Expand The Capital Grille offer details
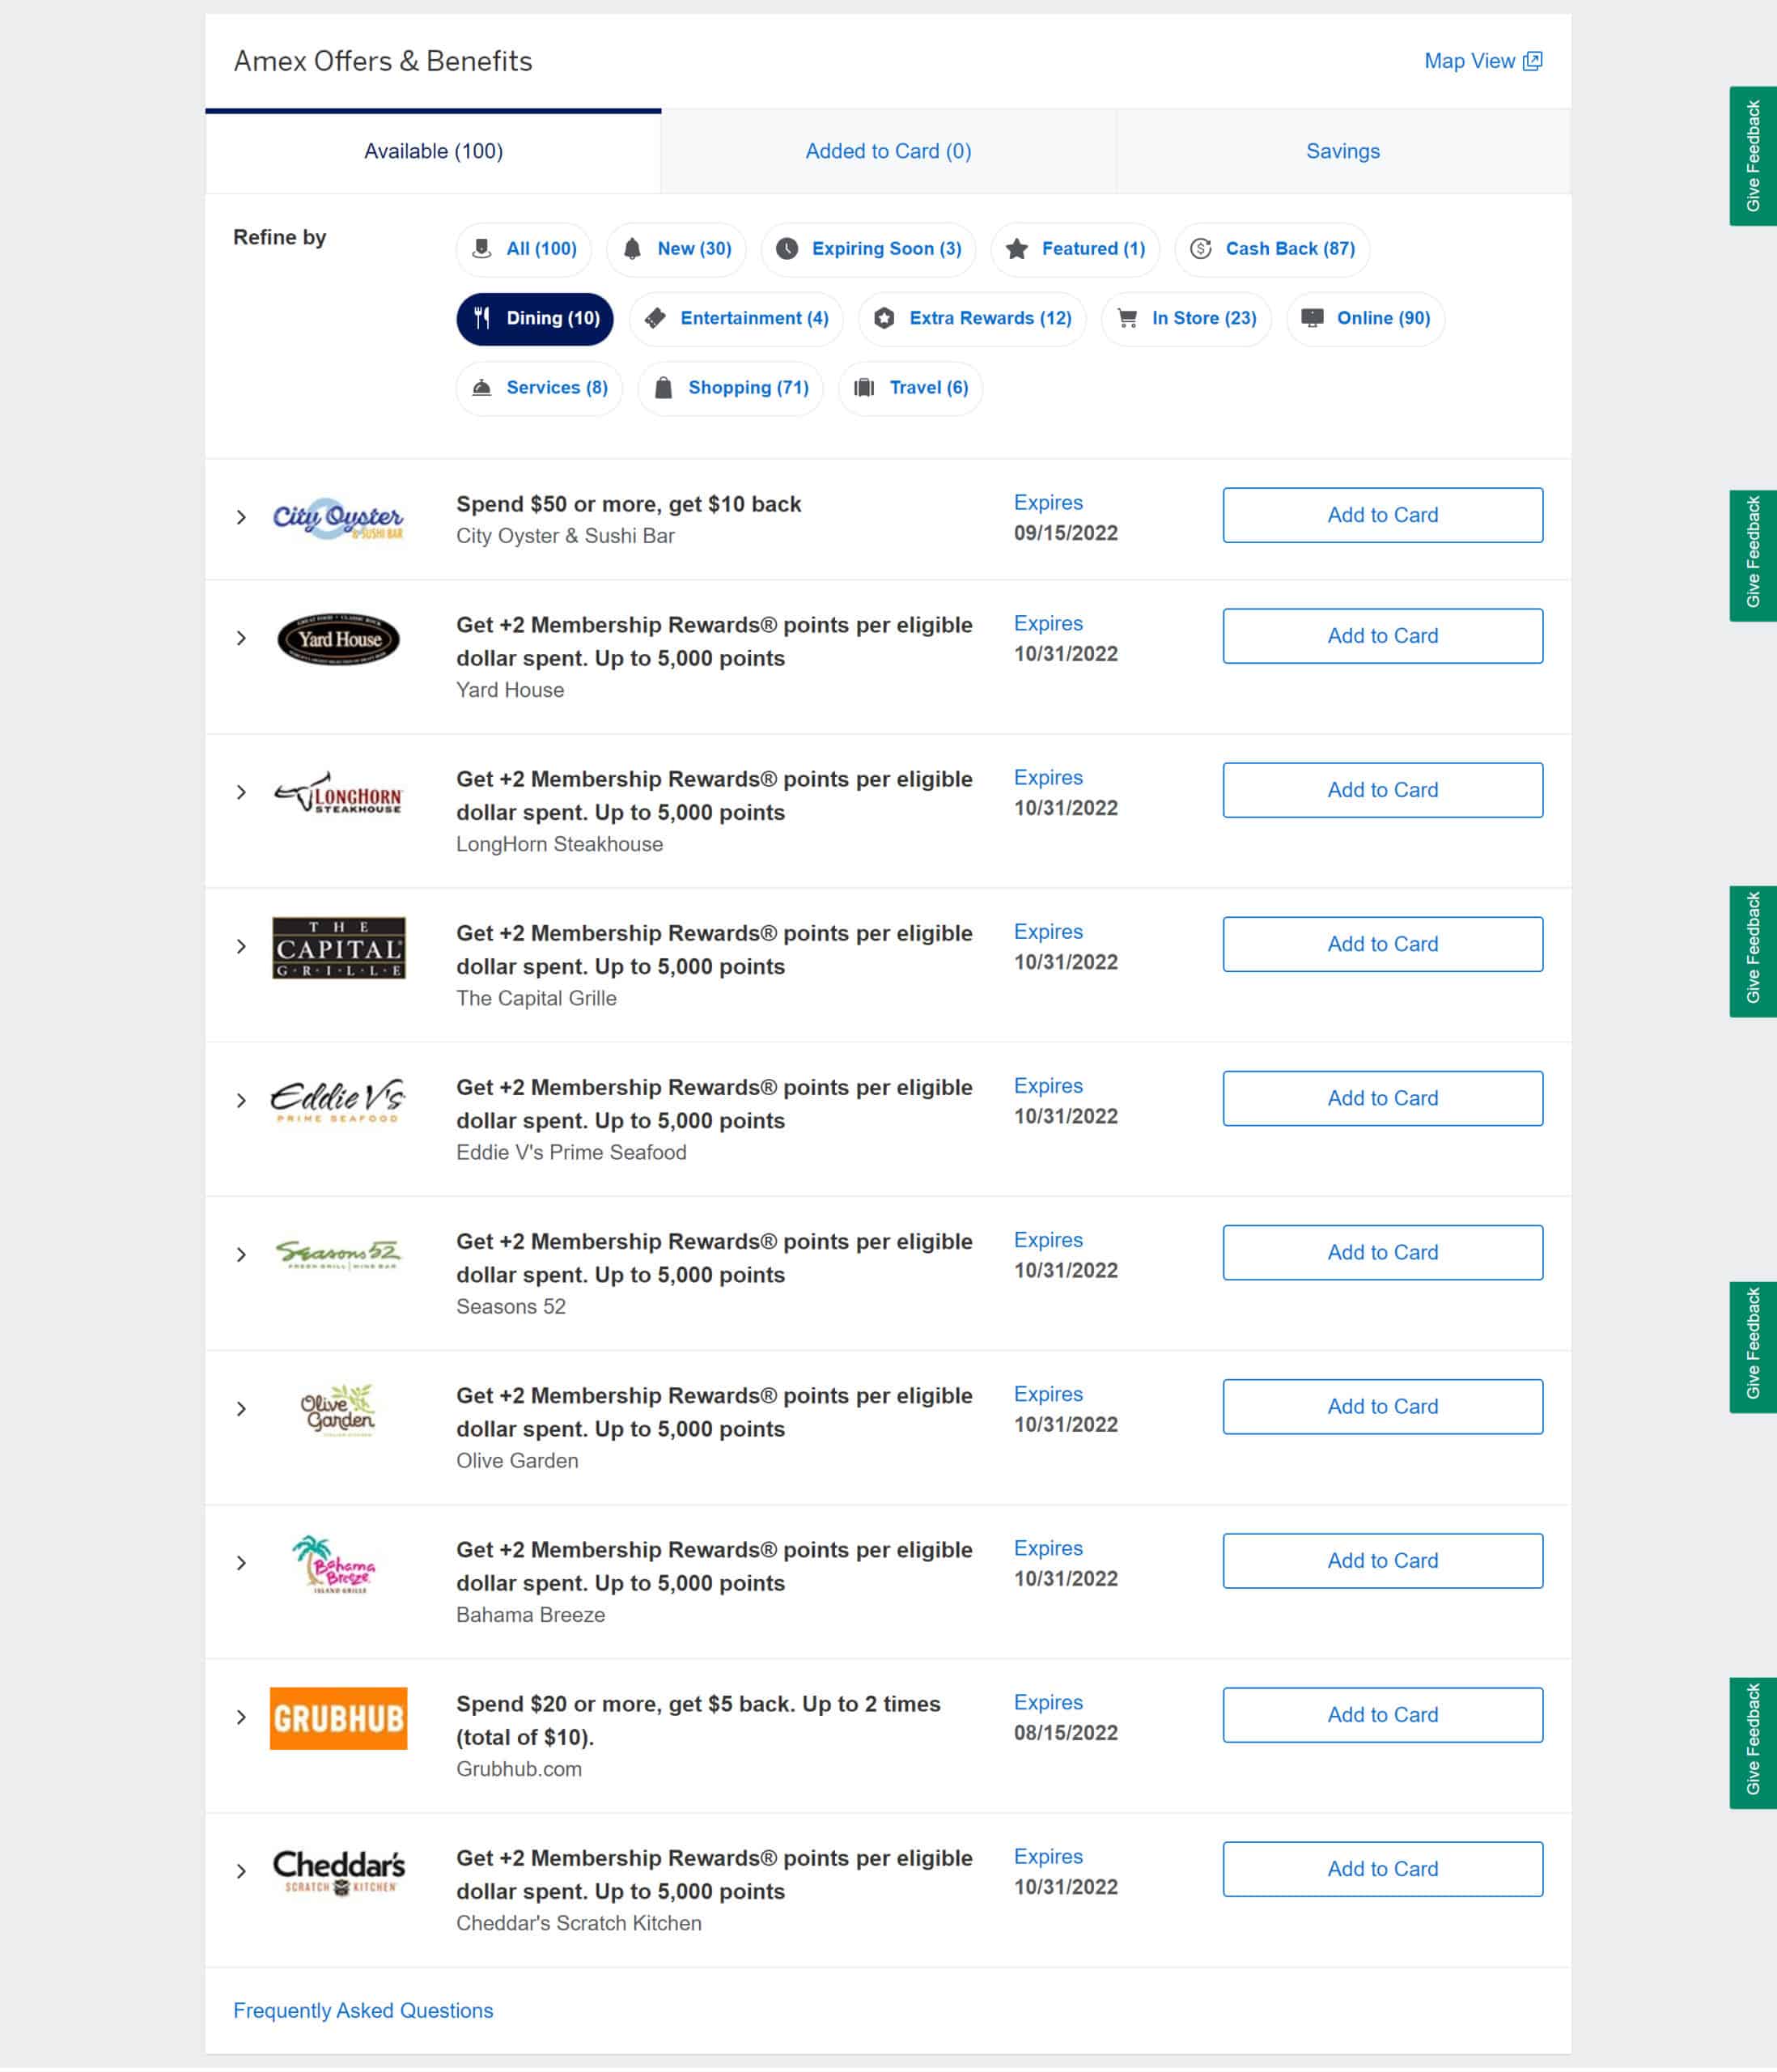 click(x=241, y=947)
